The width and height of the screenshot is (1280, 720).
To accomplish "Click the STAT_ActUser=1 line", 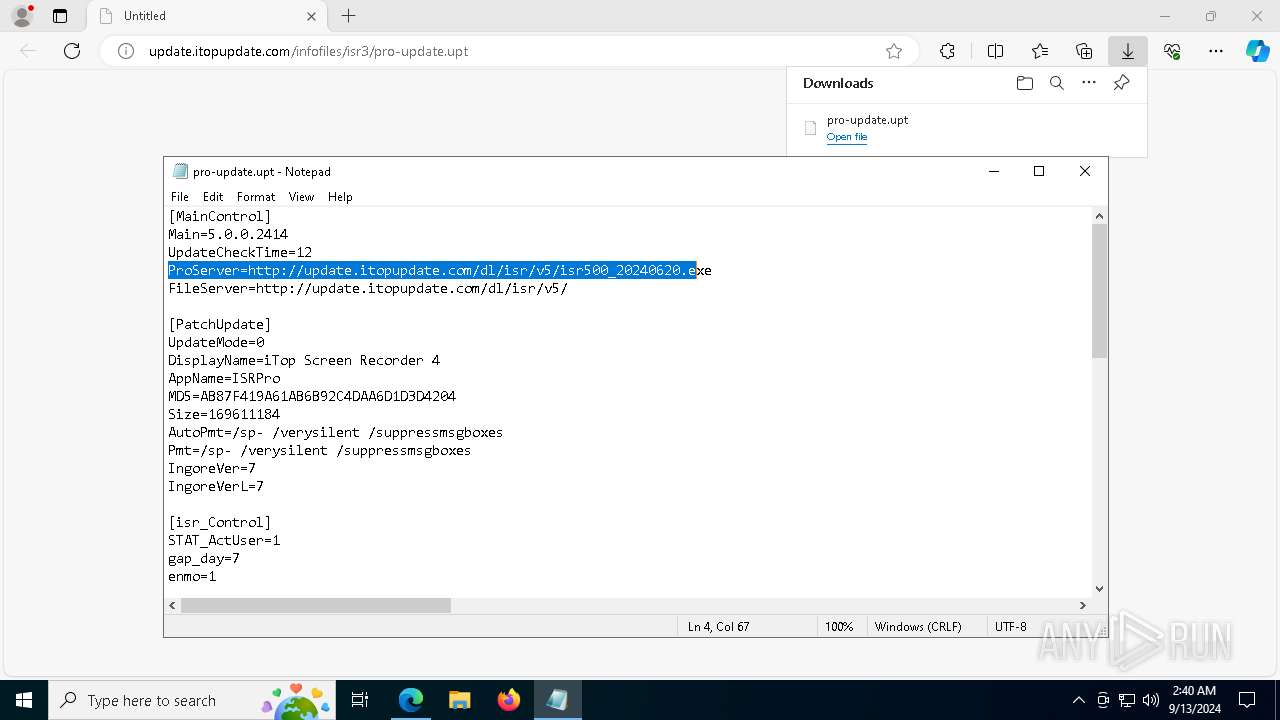I will tap(224, 540).
